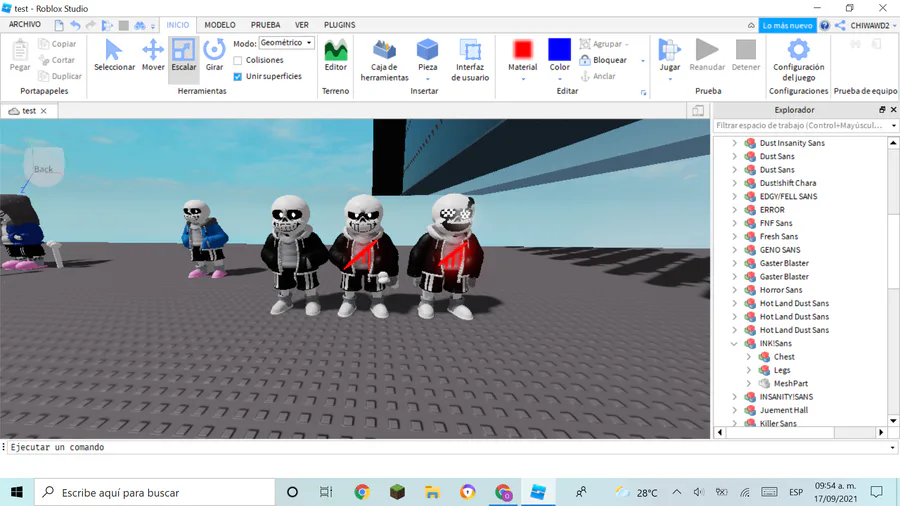This screenshot has height=506, width=900.
Task: Click the Reanudar button
Action: click(707, 55)
